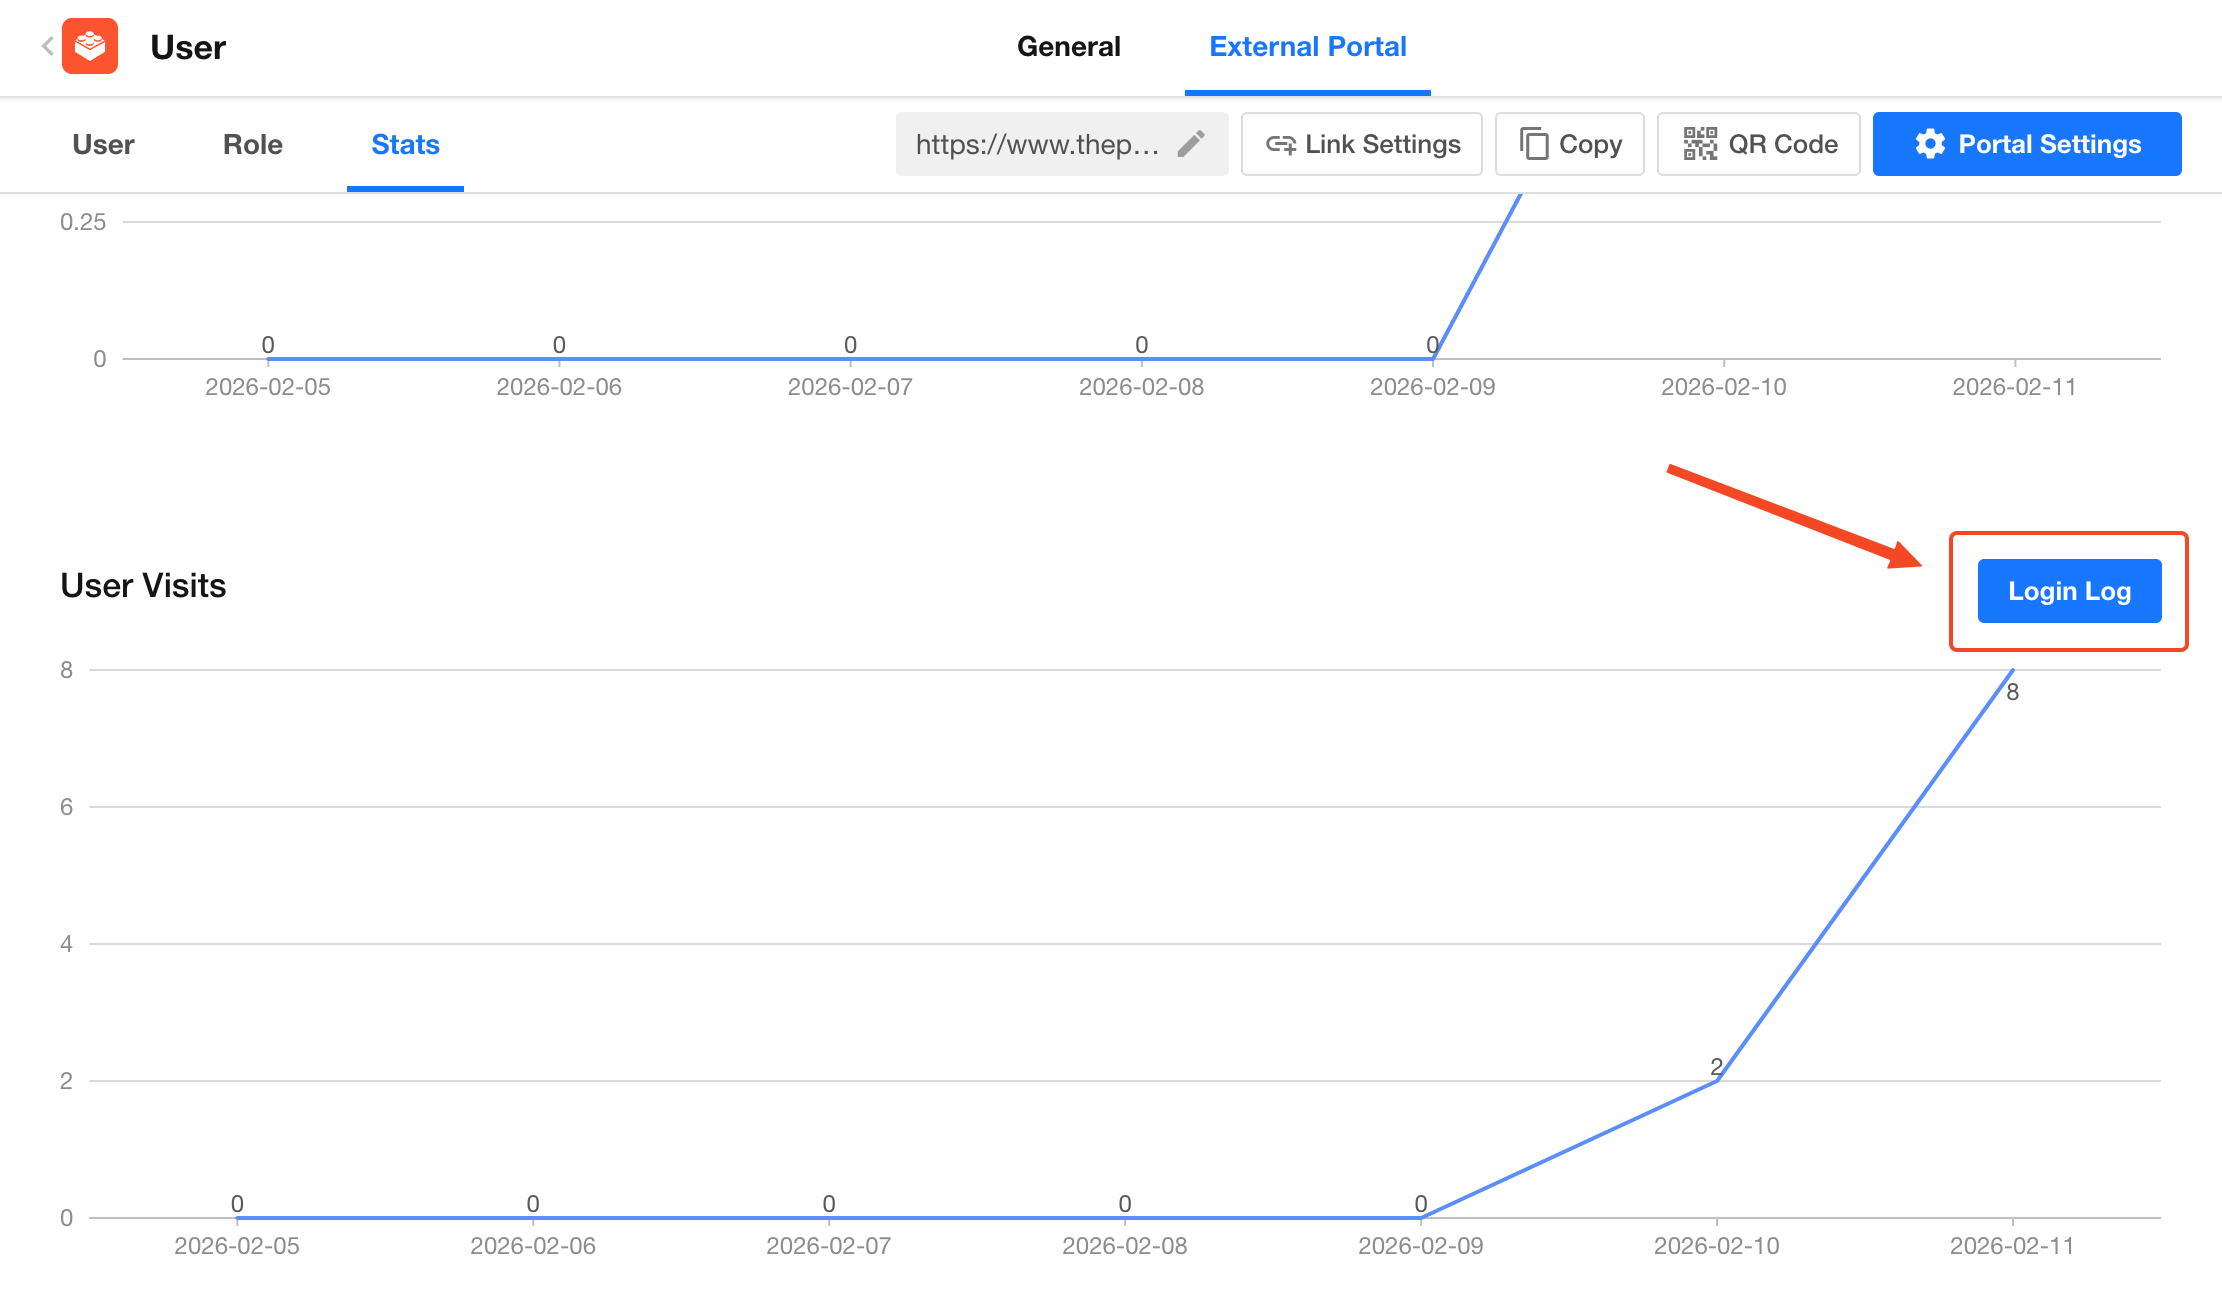The image size is (2222, 1312).
Task: Click the copy icon in the Copy button
Action: click(x=1533, y=144)
